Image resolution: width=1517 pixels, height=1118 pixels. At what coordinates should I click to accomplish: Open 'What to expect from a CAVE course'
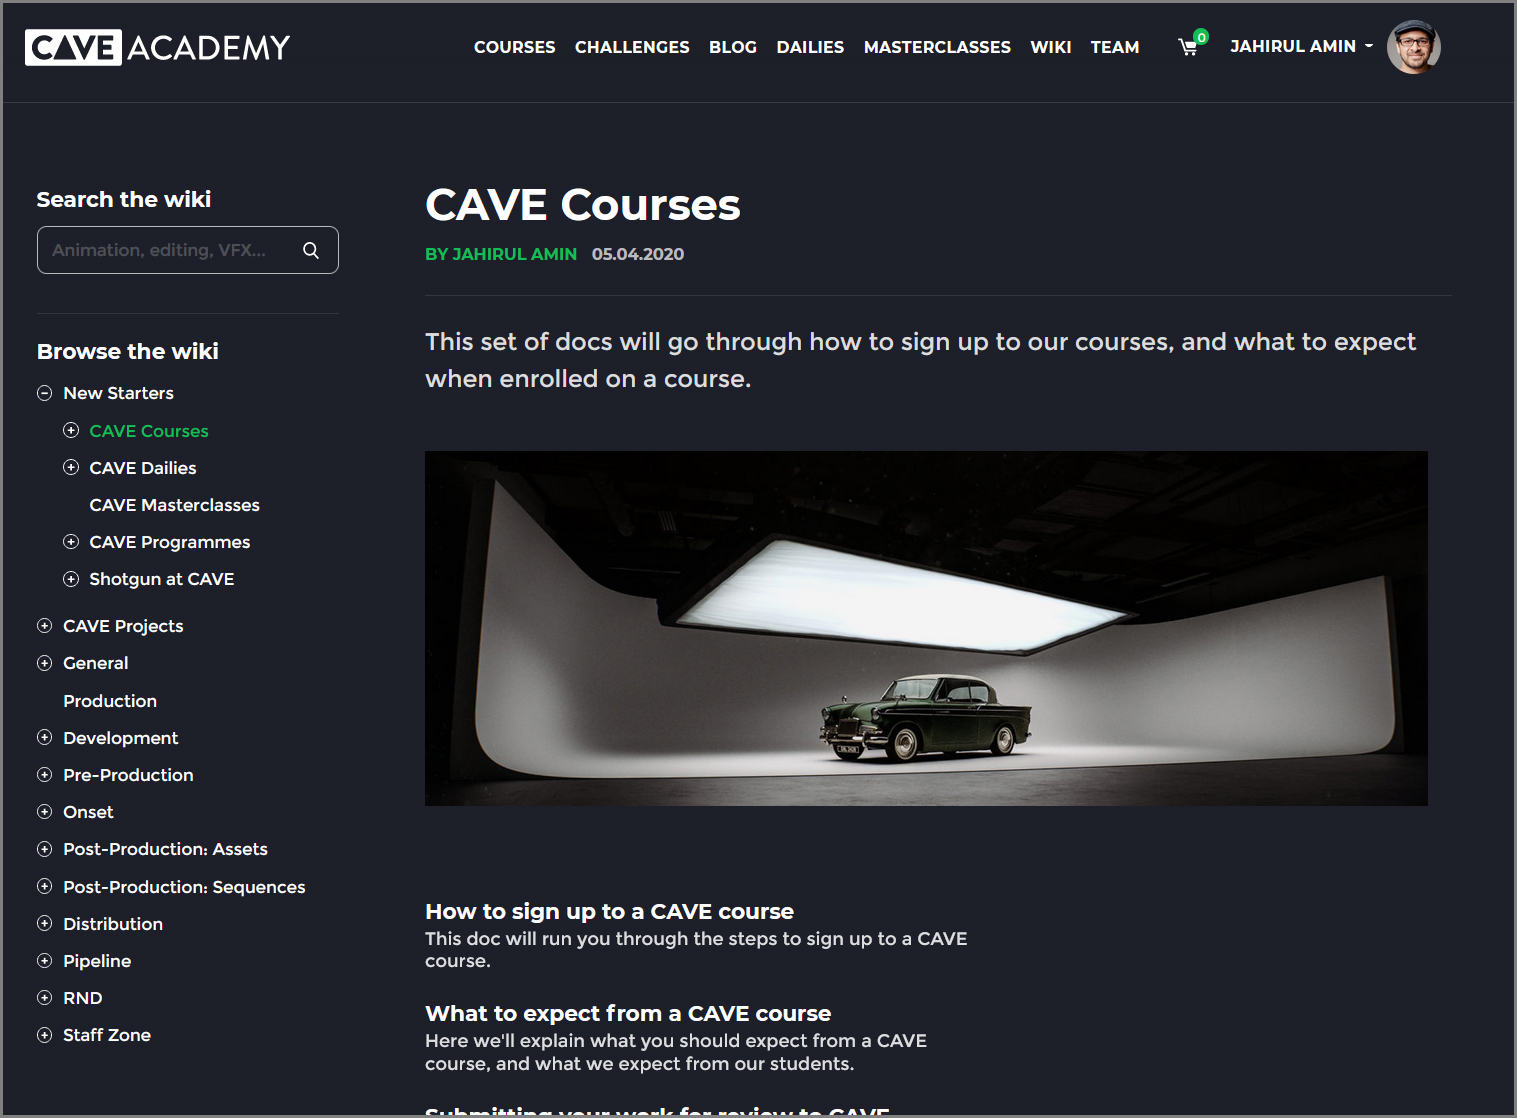(628, 1013)
